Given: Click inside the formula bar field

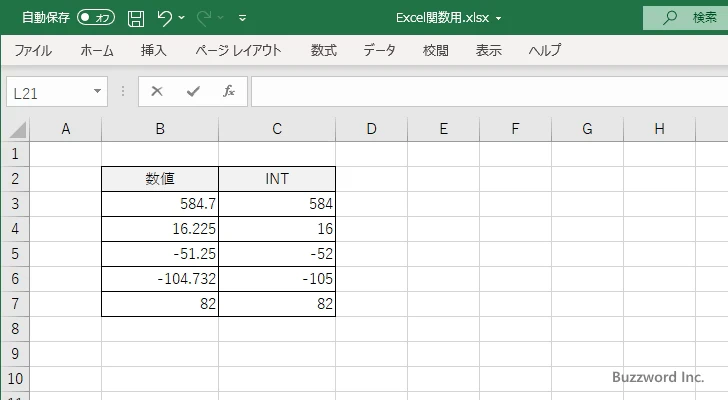Looking at the screenshot, I should coord(489,92).
